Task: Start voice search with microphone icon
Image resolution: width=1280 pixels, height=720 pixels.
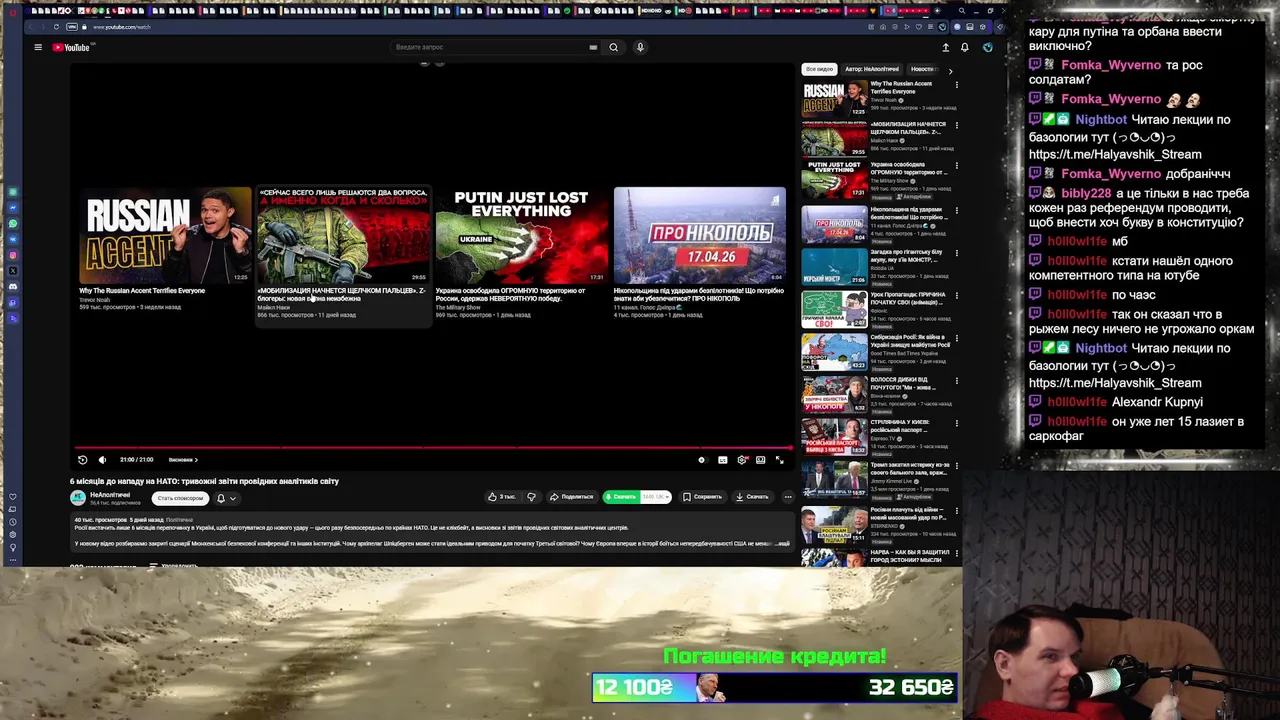Action: [x=640, y=47]
